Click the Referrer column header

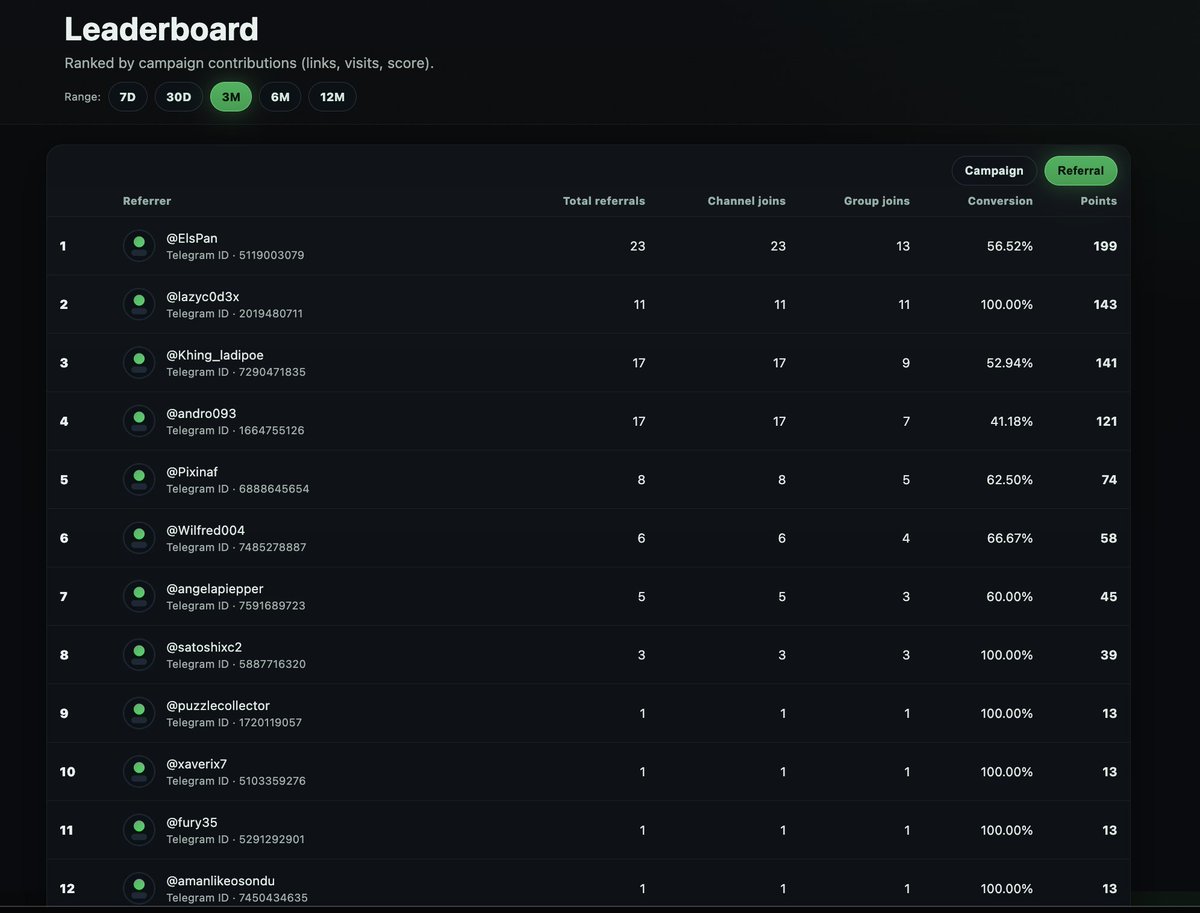147,201
